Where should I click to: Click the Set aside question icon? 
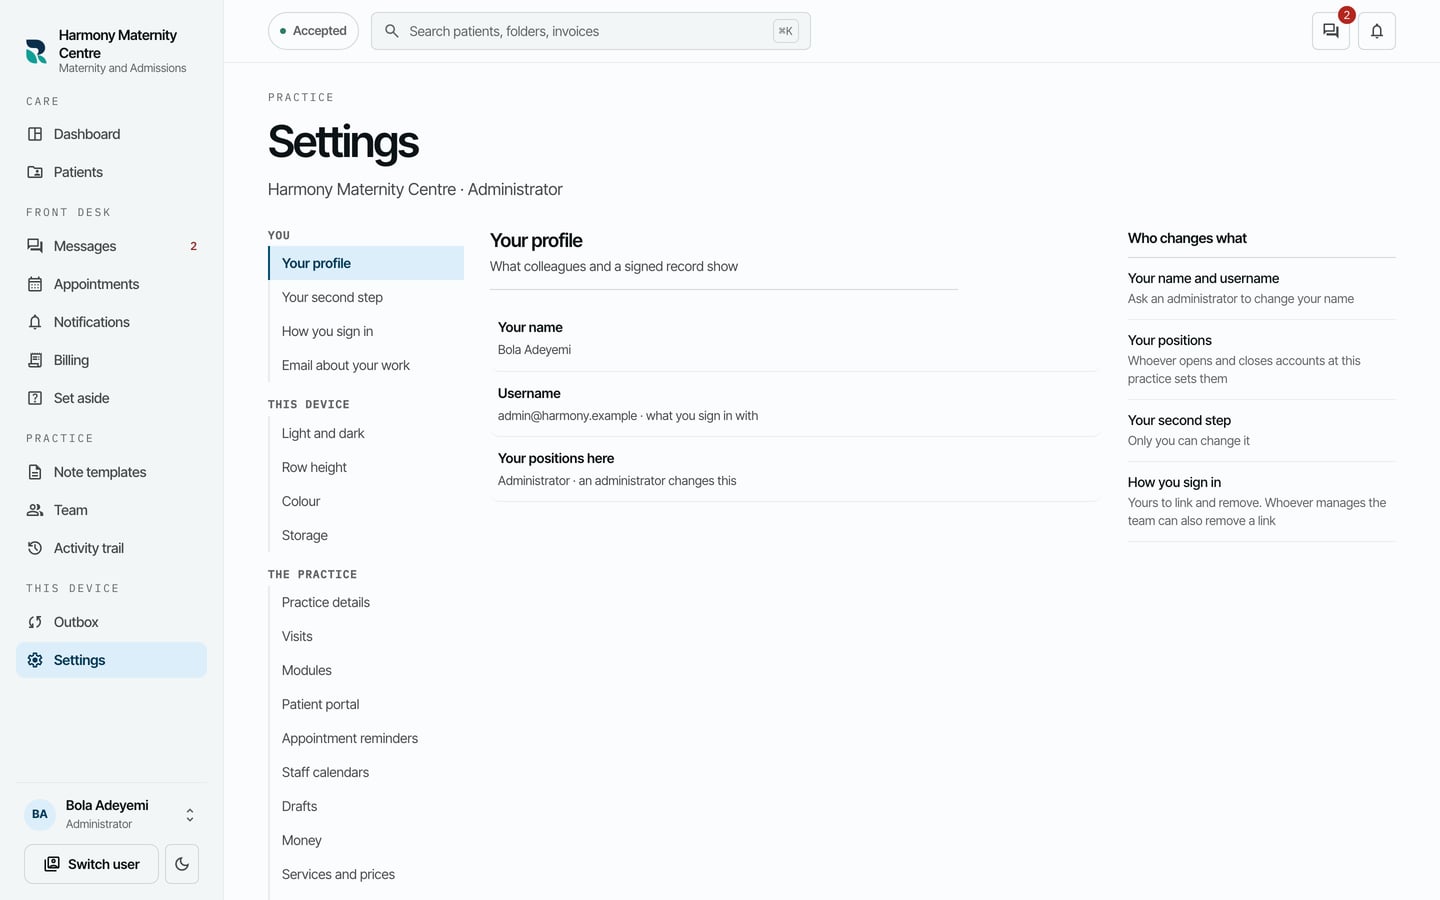point(35,398)
